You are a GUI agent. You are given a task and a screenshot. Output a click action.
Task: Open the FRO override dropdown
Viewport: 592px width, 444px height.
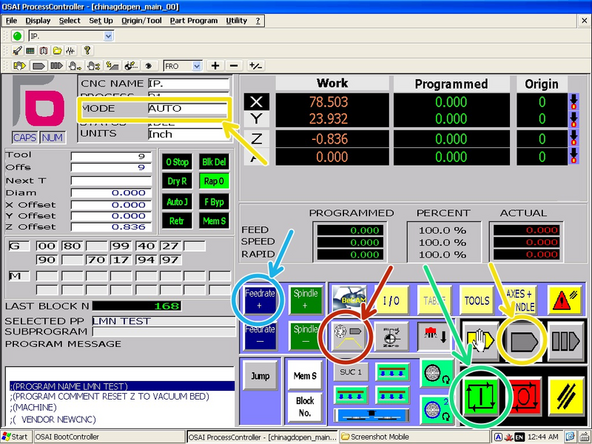pyautogui.click(x=196, y=66)
